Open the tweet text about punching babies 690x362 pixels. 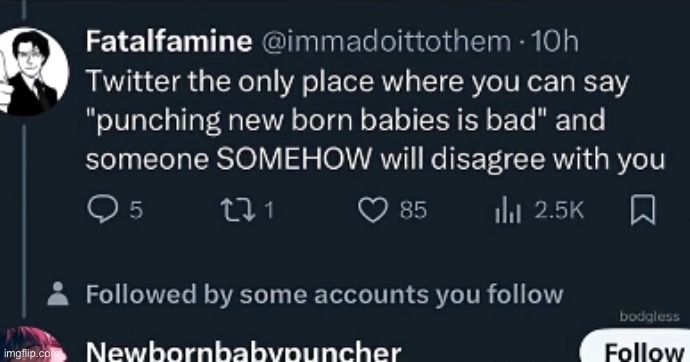(375, 120)
